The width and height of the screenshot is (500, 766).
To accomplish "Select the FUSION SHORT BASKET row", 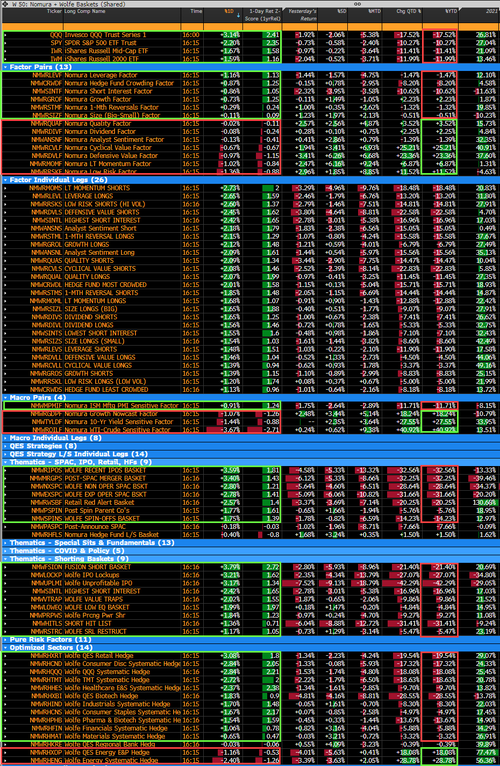I will coord(250,567).
